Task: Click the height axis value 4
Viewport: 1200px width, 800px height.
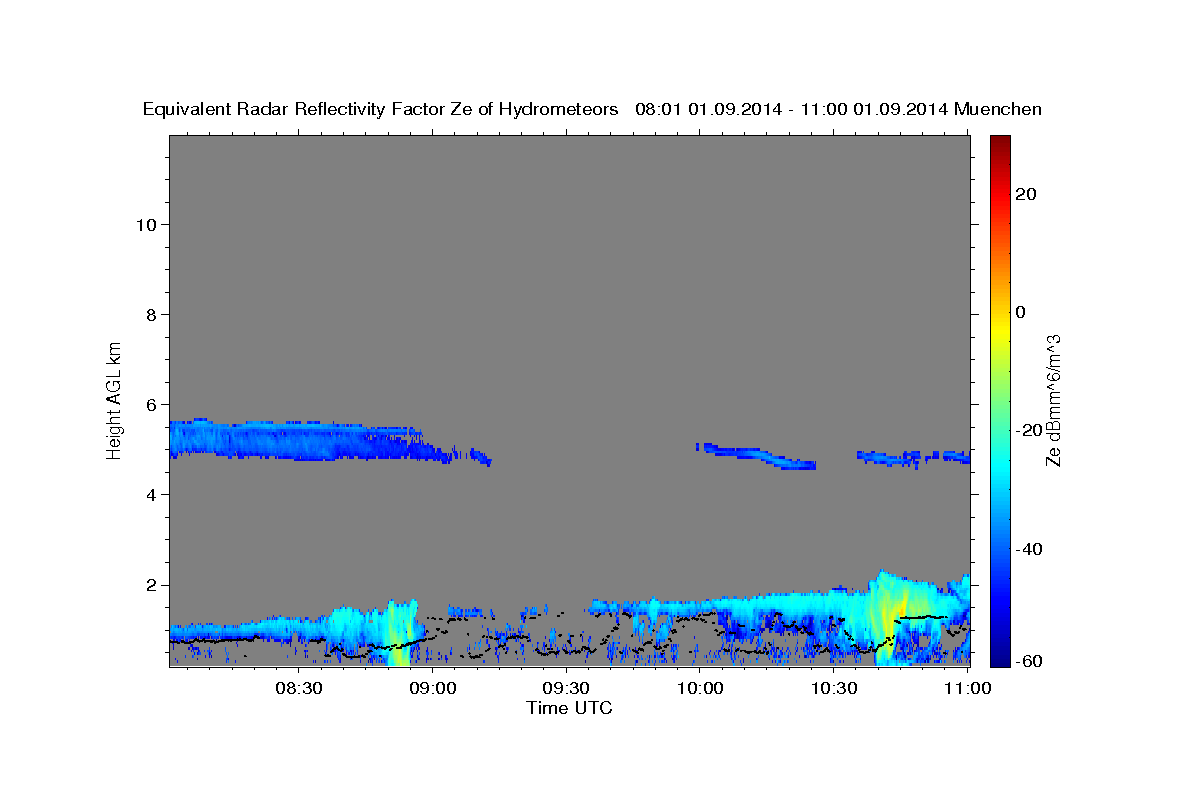Action: click(150, 494)
